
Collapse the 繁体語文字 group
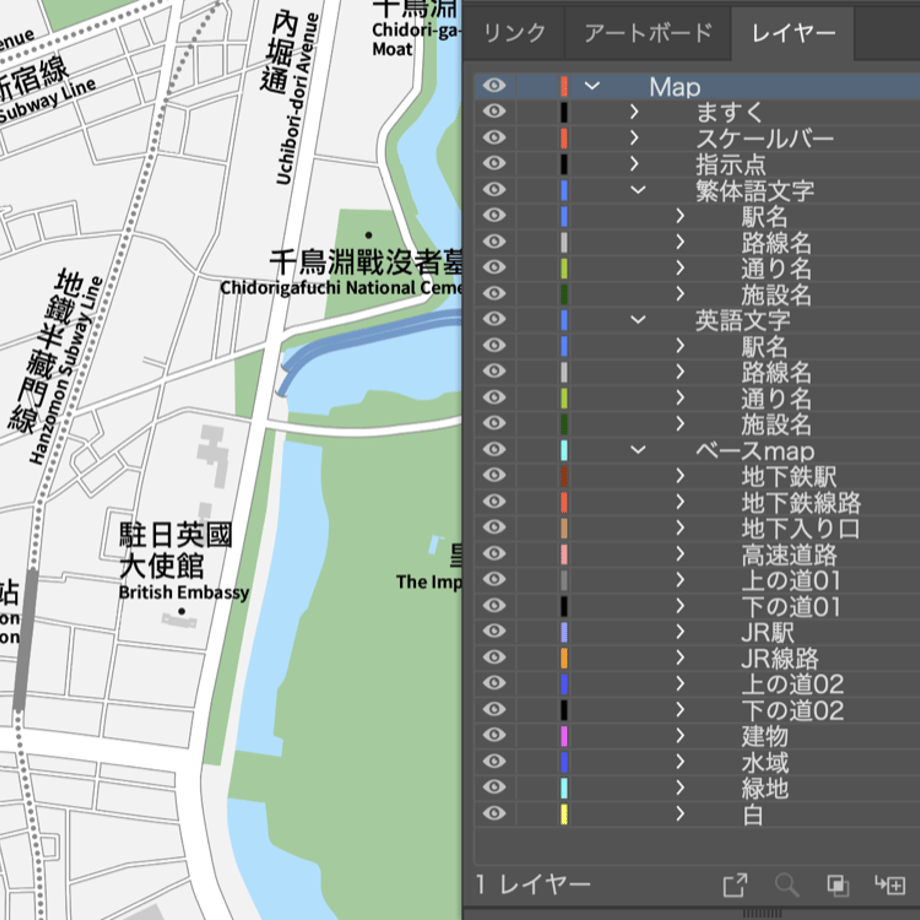pyautogui.click(x=638, y=190)
